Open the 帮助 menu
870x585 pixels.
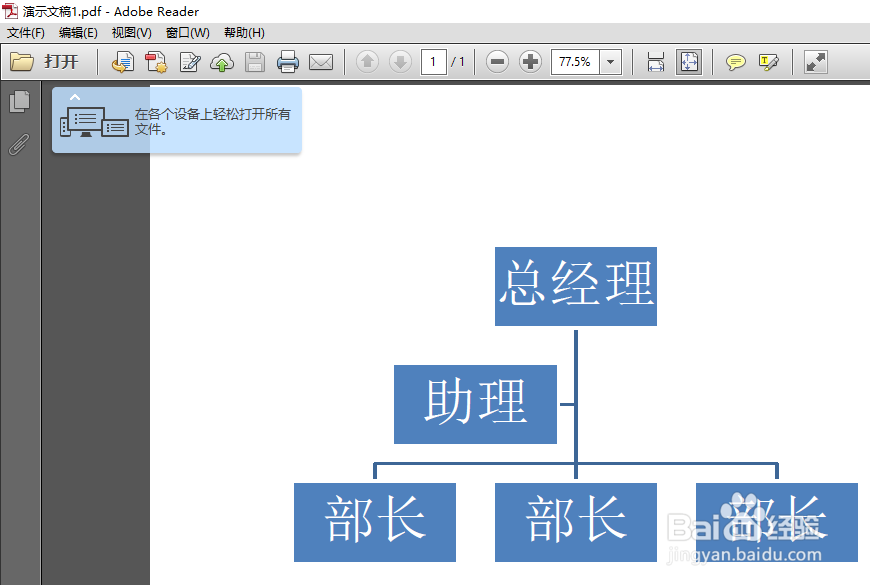[x=243, y=32]
